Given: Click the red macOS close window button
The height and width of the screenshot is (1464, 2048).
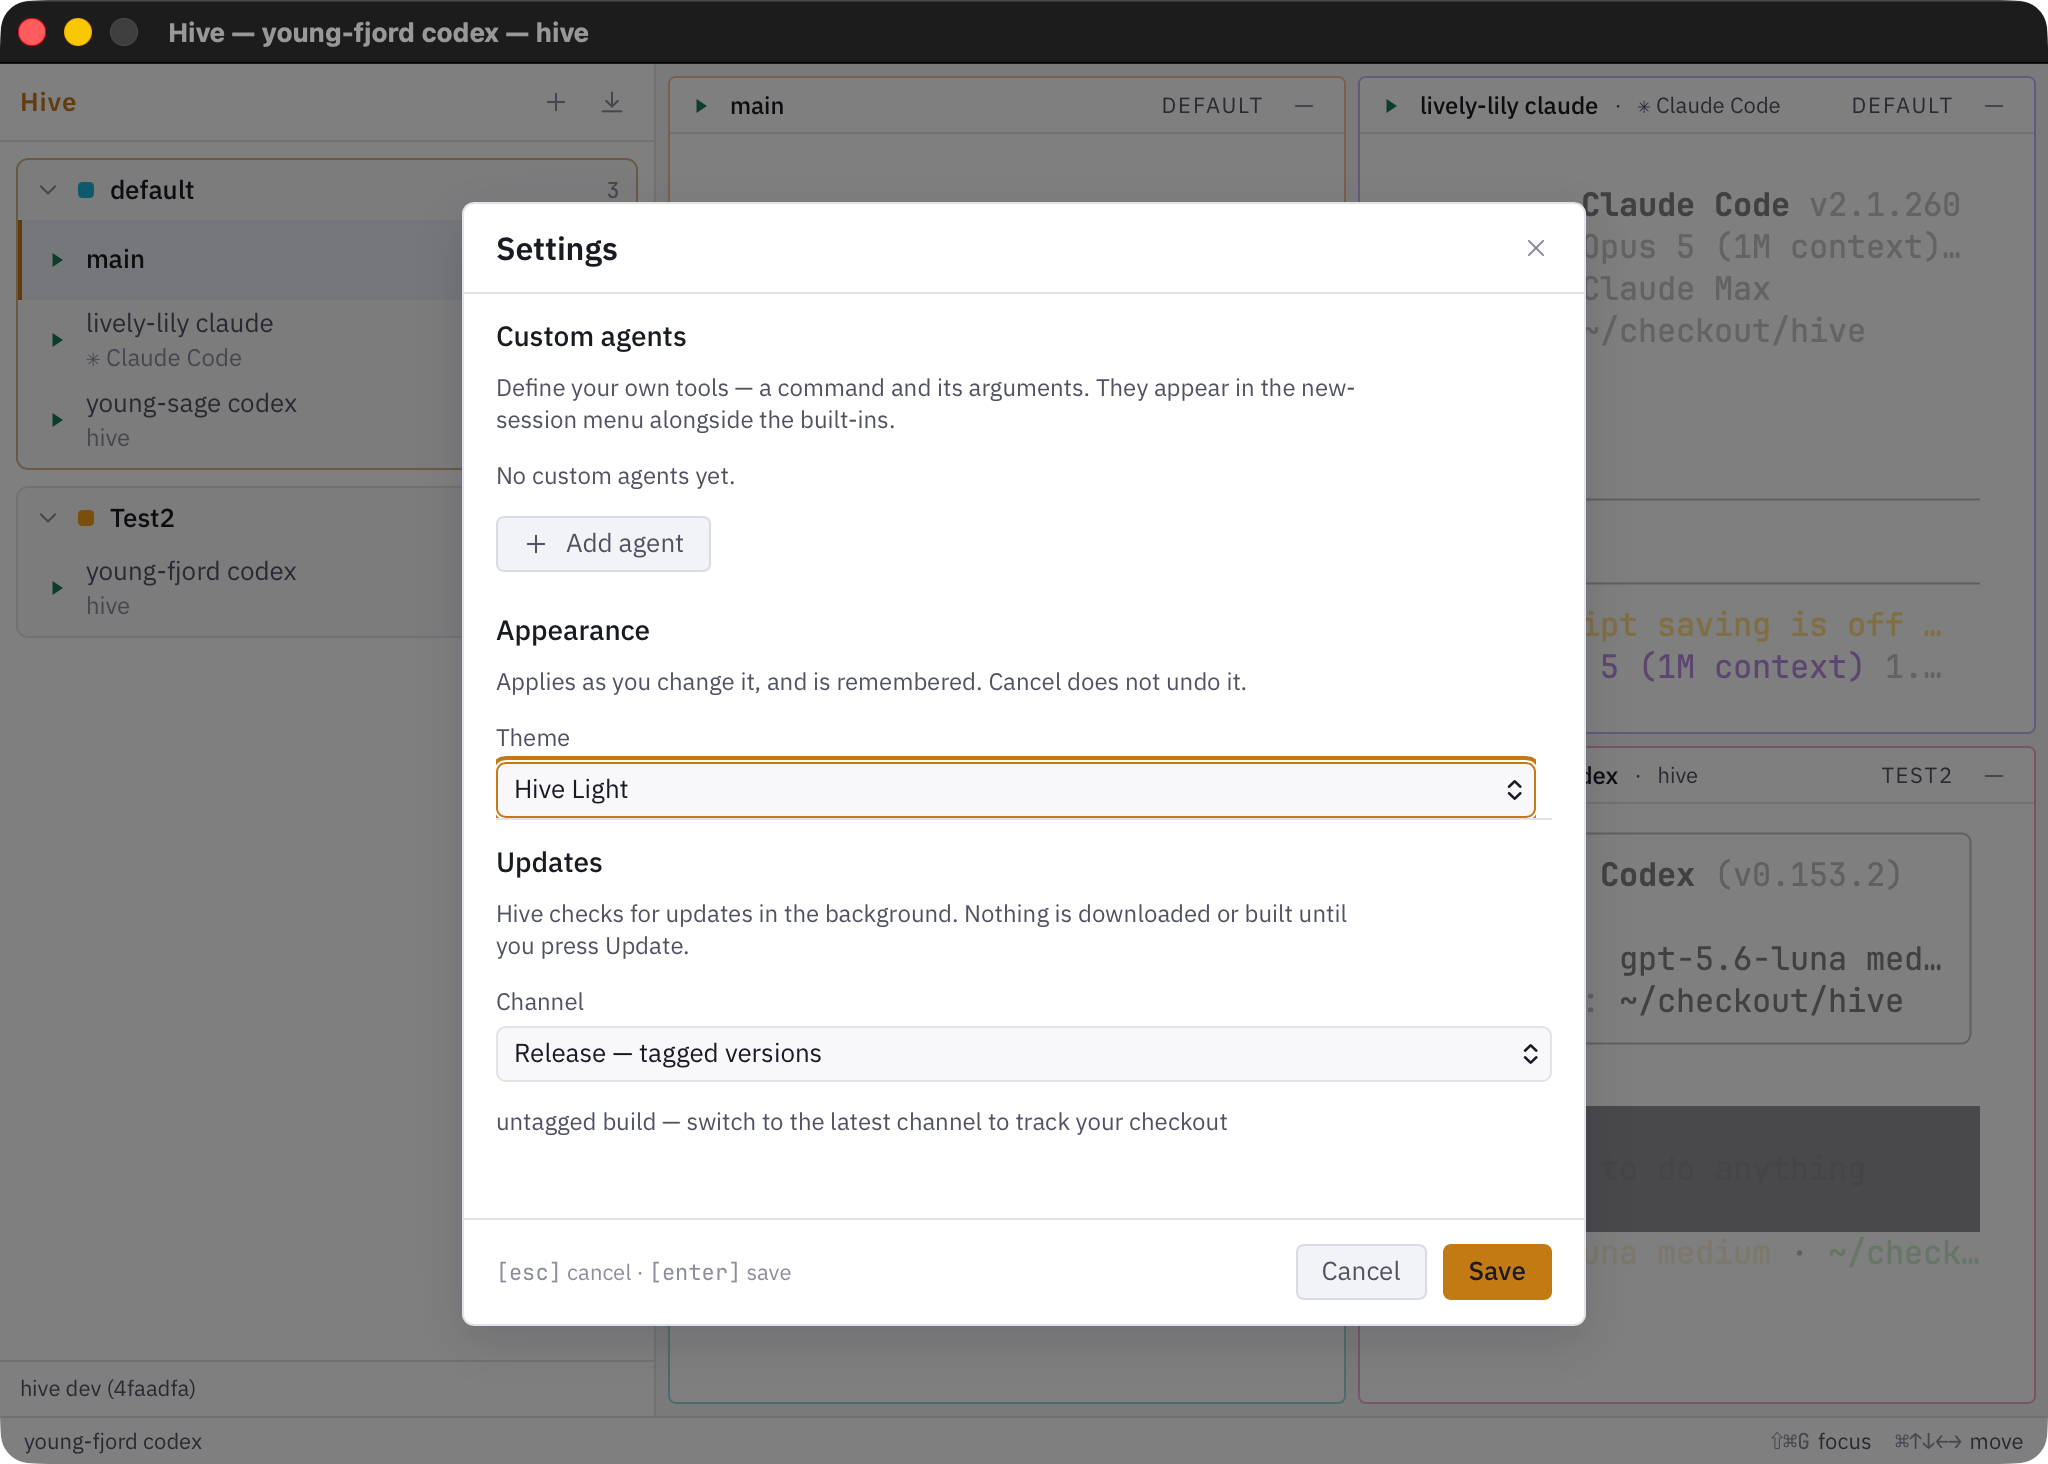Looking at the screenshot, I should (x=32, y=32).
